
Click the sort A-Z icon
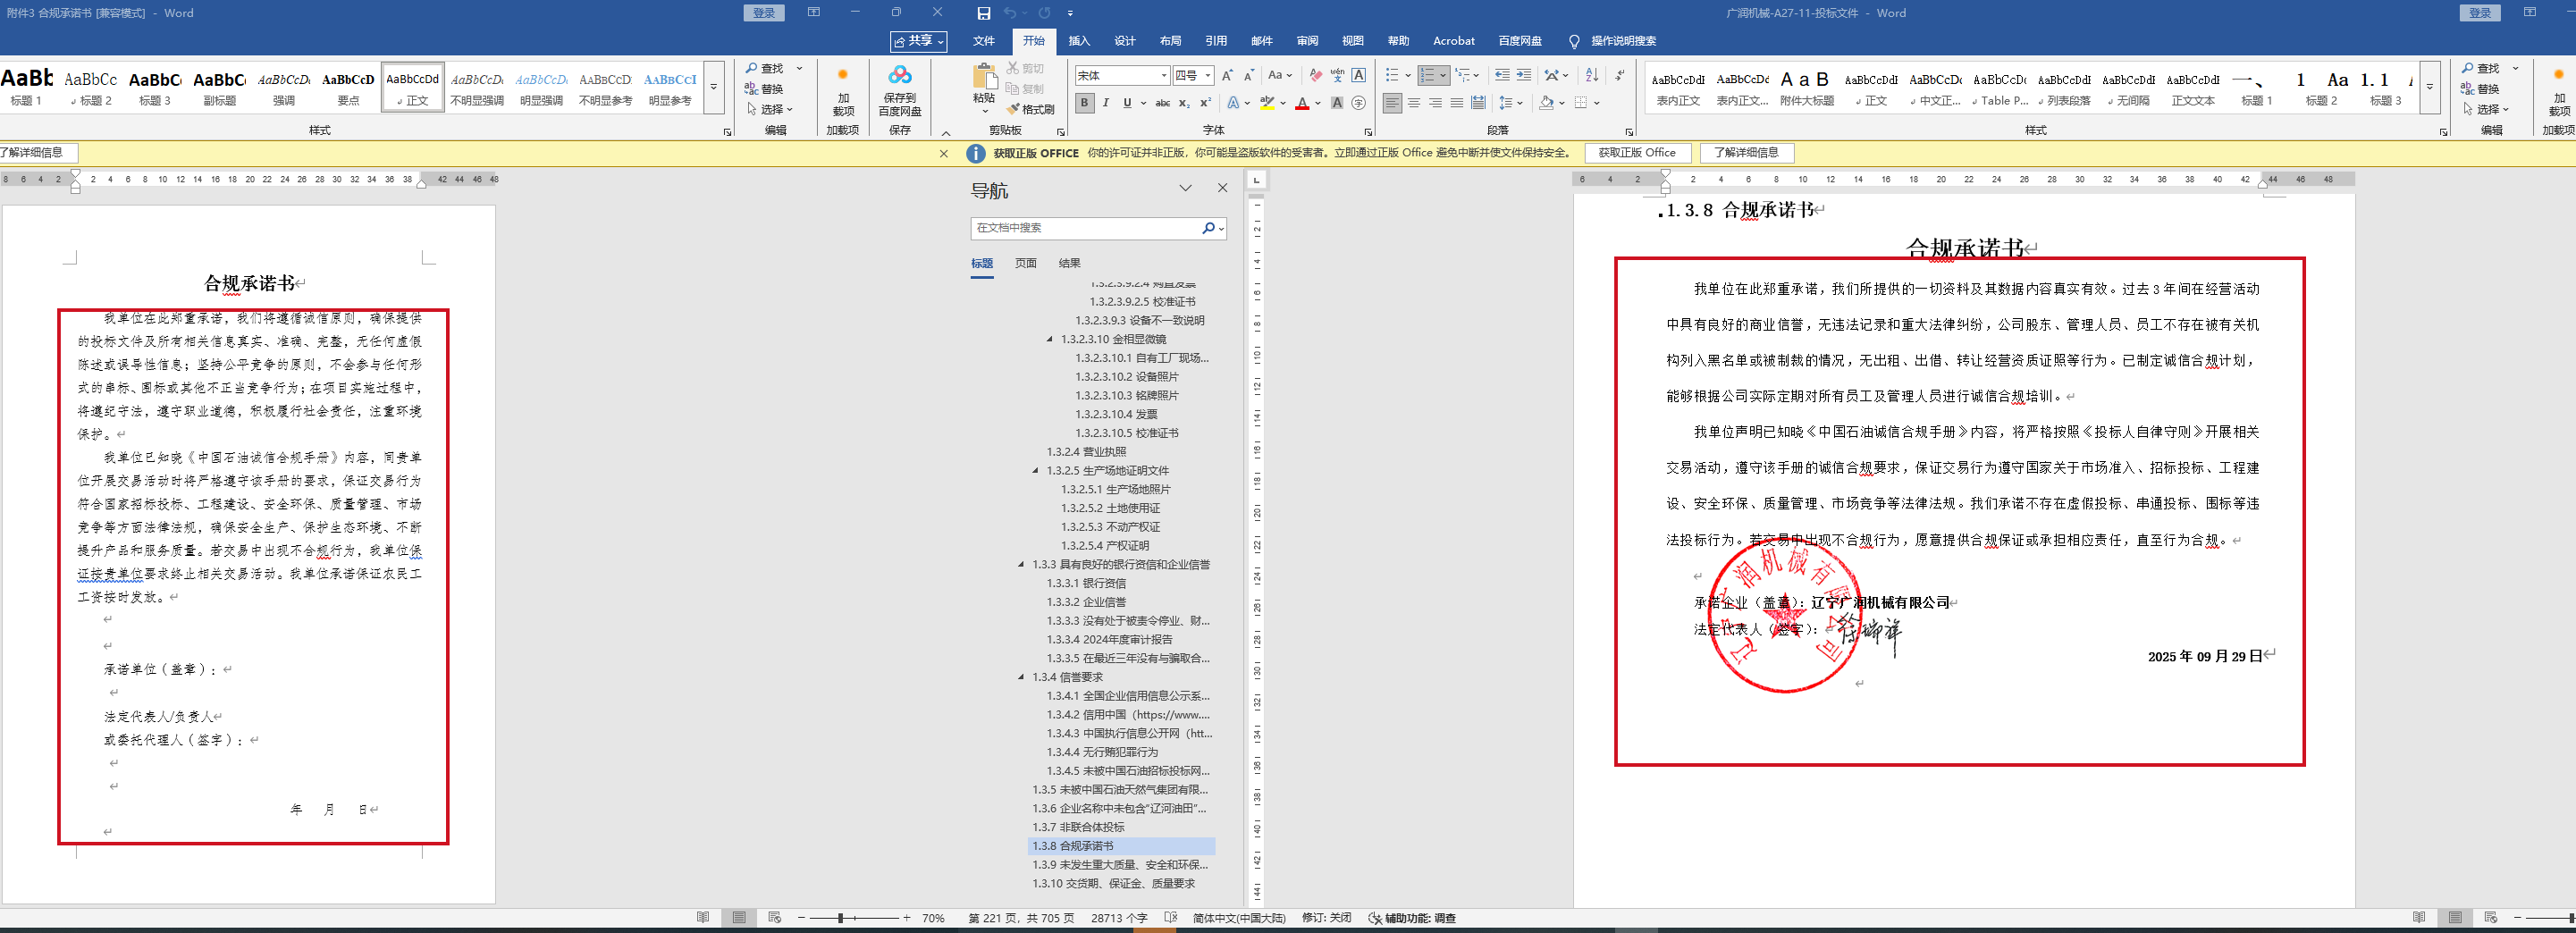click(x=1591, y=75)
